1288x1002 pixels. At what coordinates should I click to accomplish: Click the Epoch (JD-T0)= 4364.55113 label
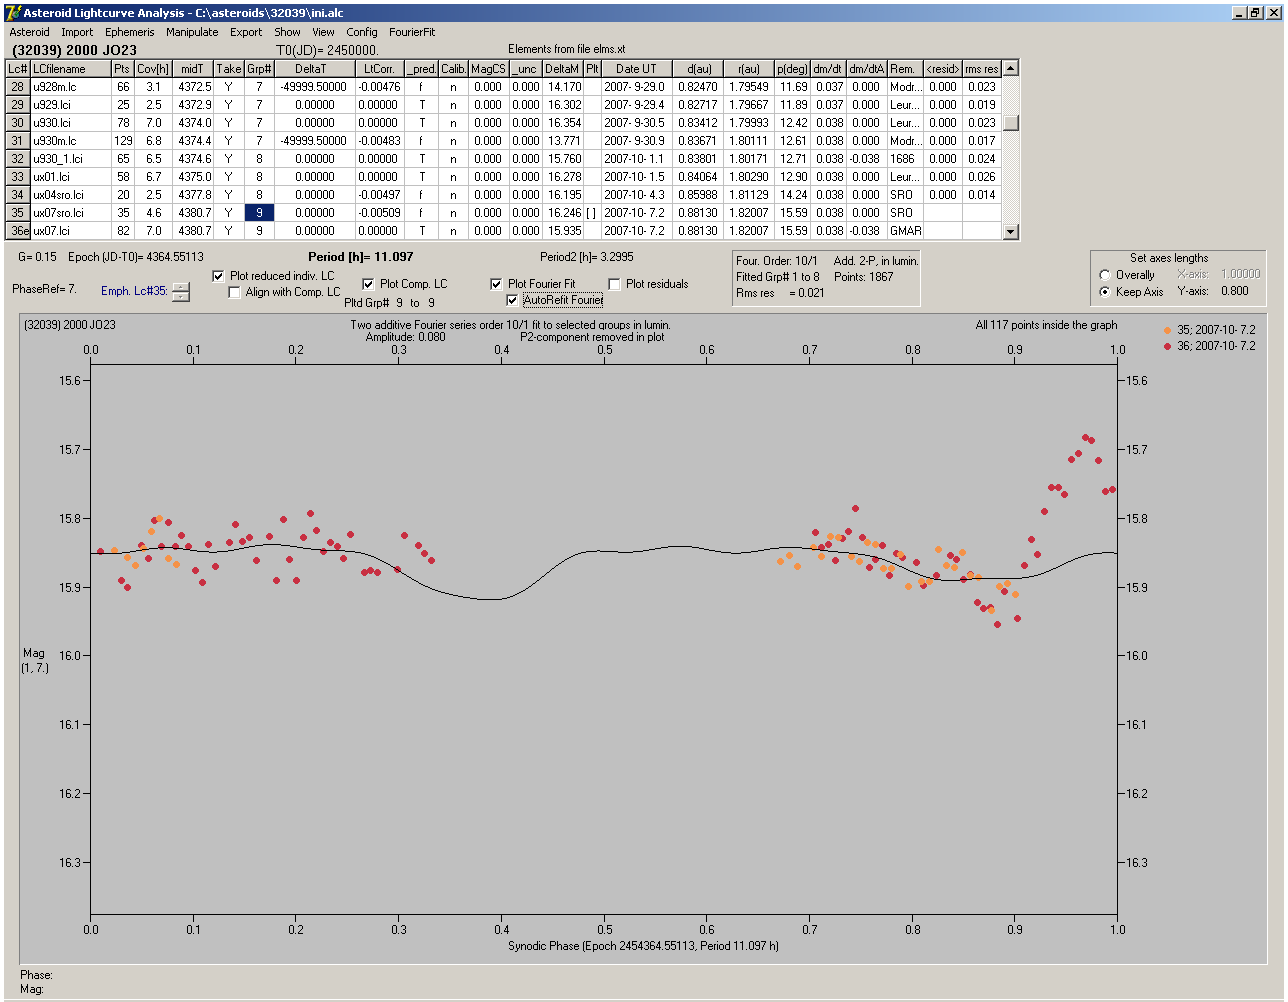136,257
